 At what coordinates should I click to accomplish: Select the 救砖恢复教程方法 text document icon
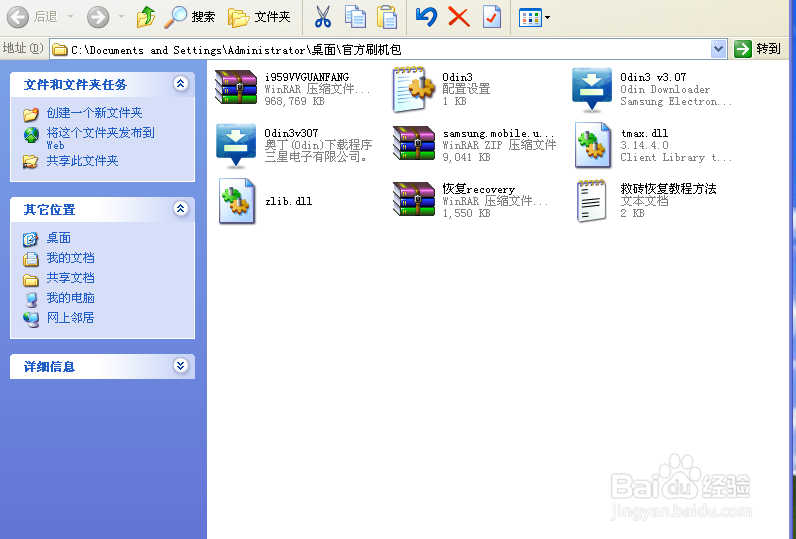coord(591,201)
